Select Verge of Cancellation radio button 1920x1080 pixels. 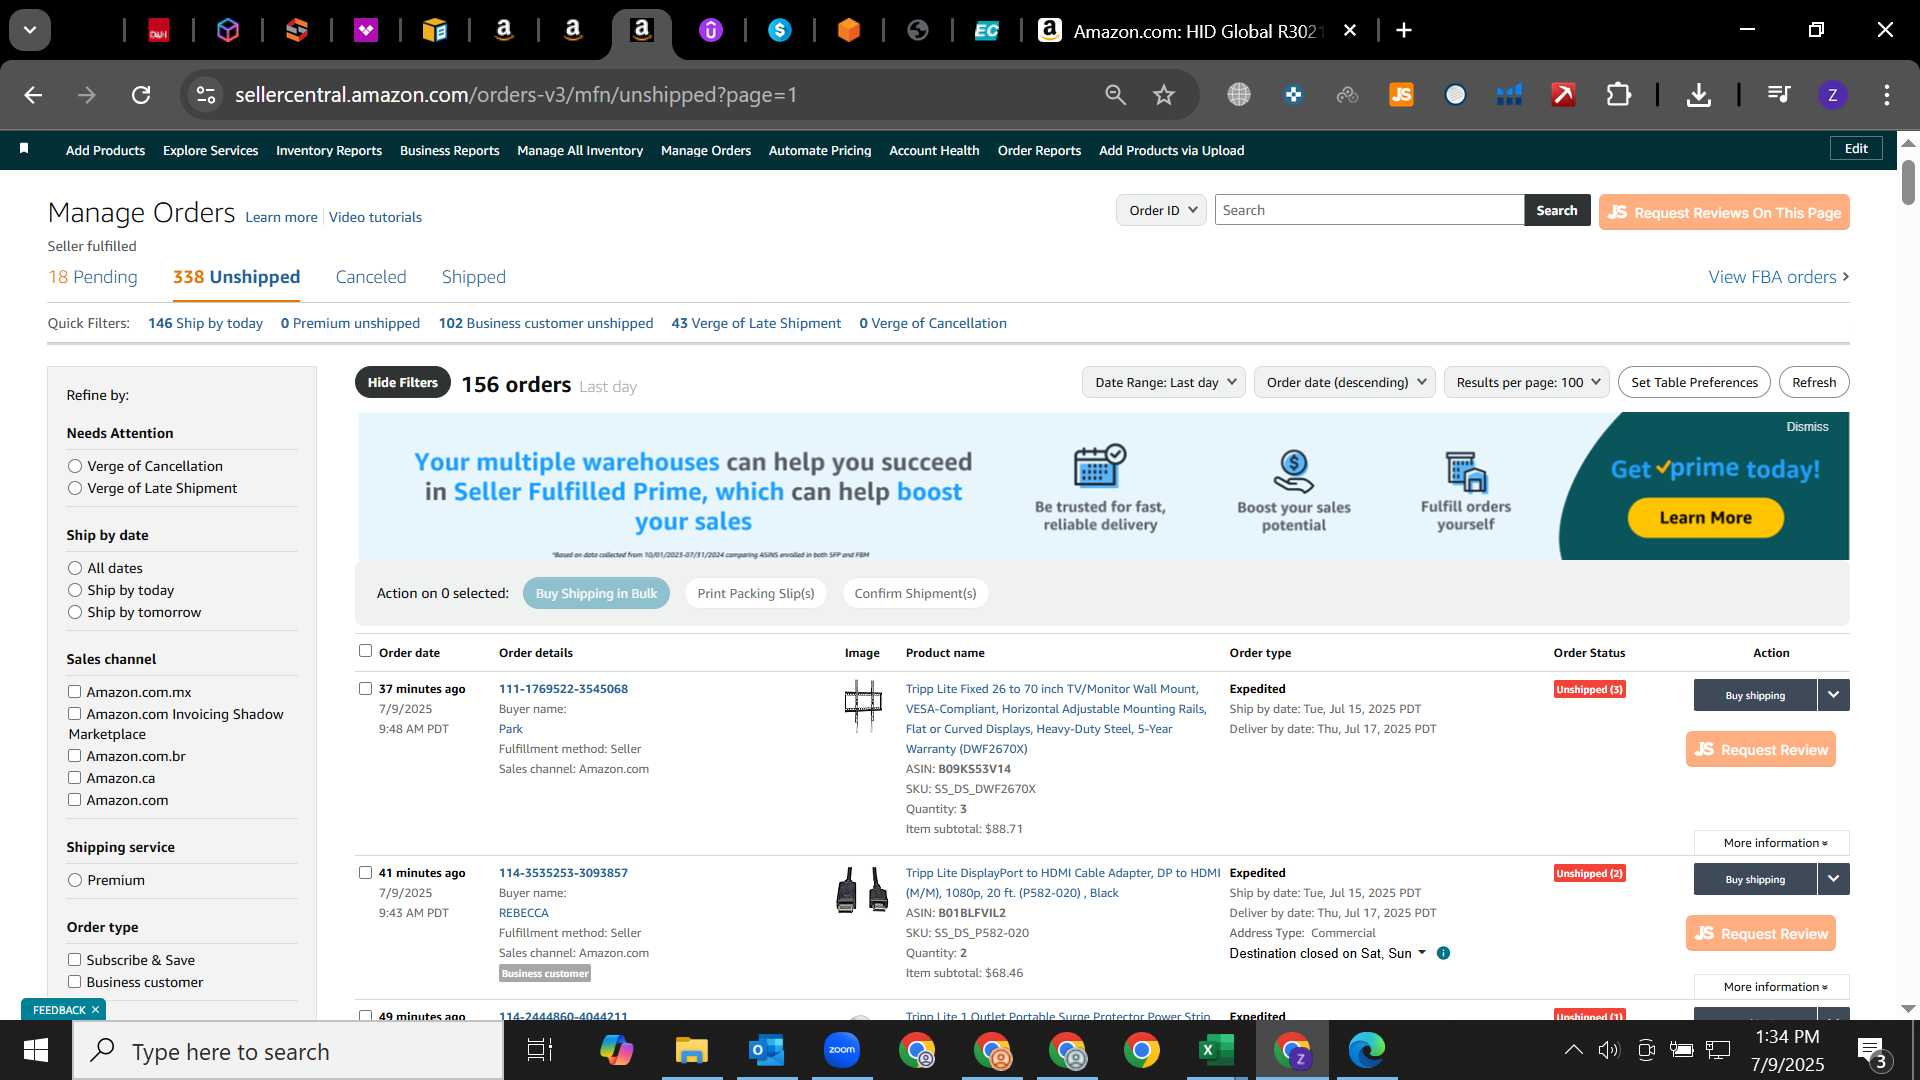(x=75, y=466)
